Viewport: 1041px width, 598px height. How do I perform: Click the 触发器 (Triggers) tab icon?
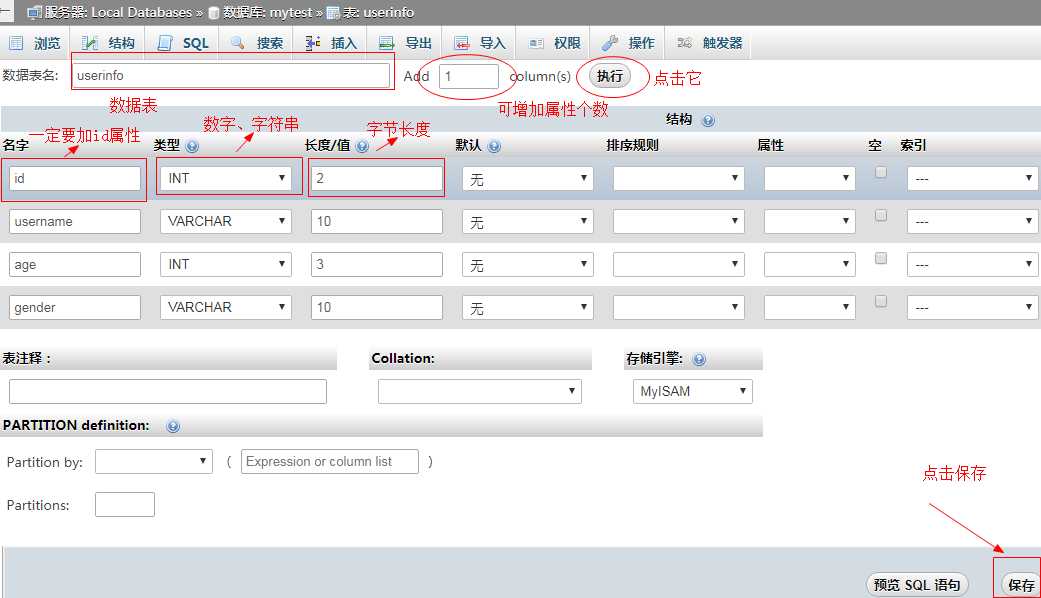[x=684, y=43]
